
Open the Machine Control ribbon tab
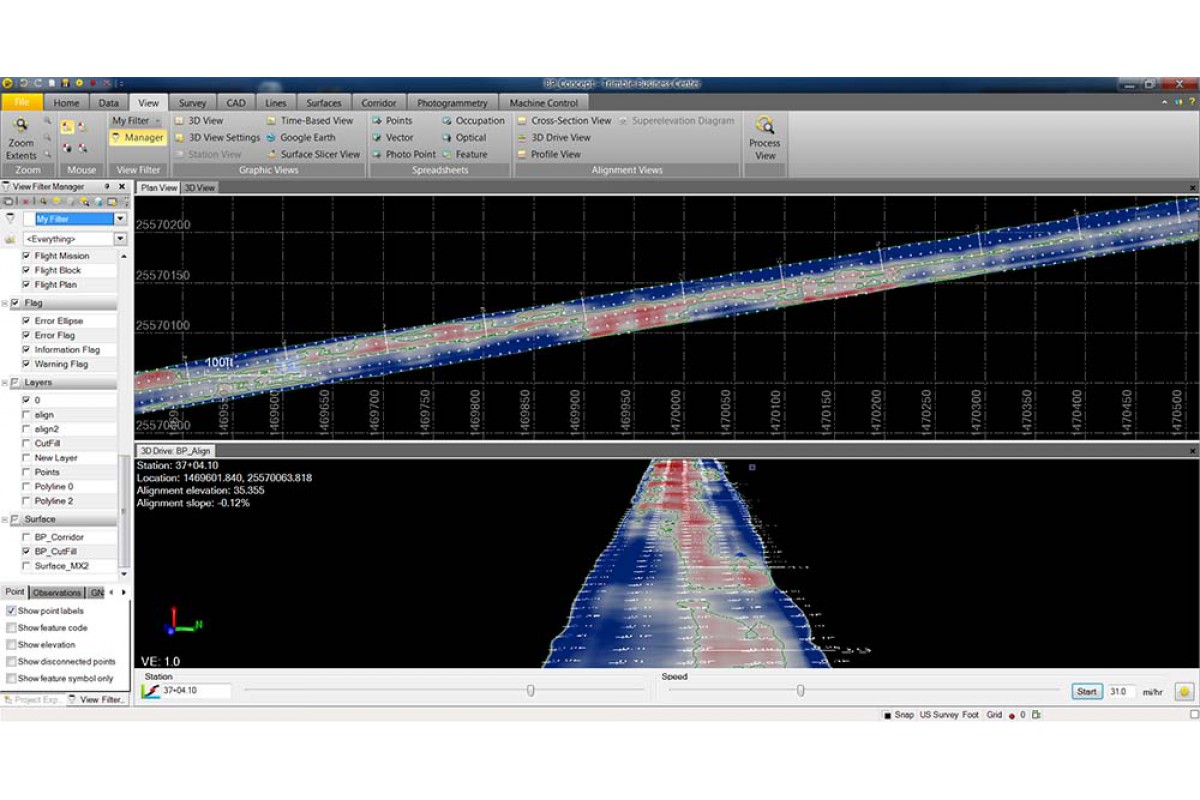tap(543, 102)
